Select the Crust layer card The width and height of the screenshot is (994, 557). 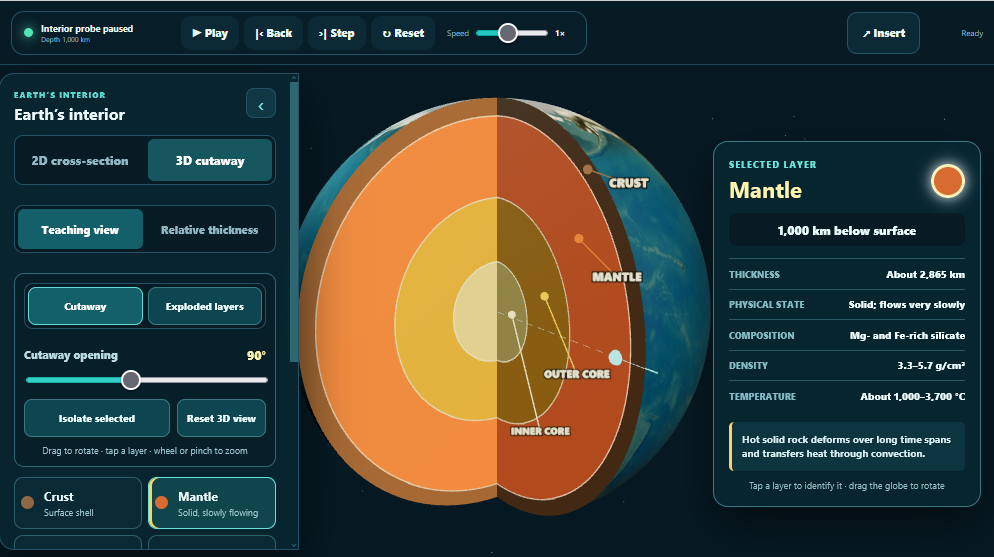click(78, 503)
